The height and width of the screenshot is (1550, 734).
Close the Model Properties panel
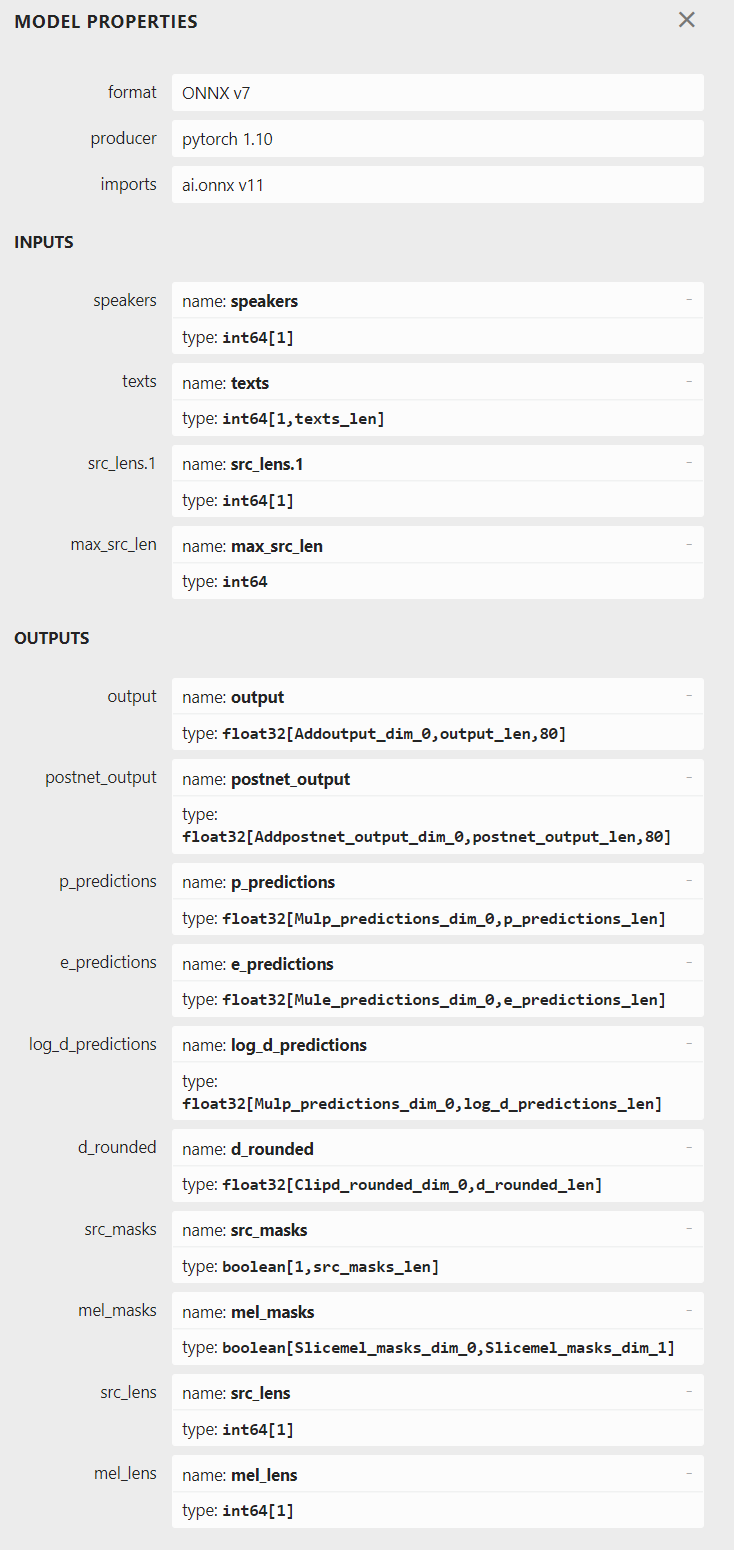pos(687,19)
